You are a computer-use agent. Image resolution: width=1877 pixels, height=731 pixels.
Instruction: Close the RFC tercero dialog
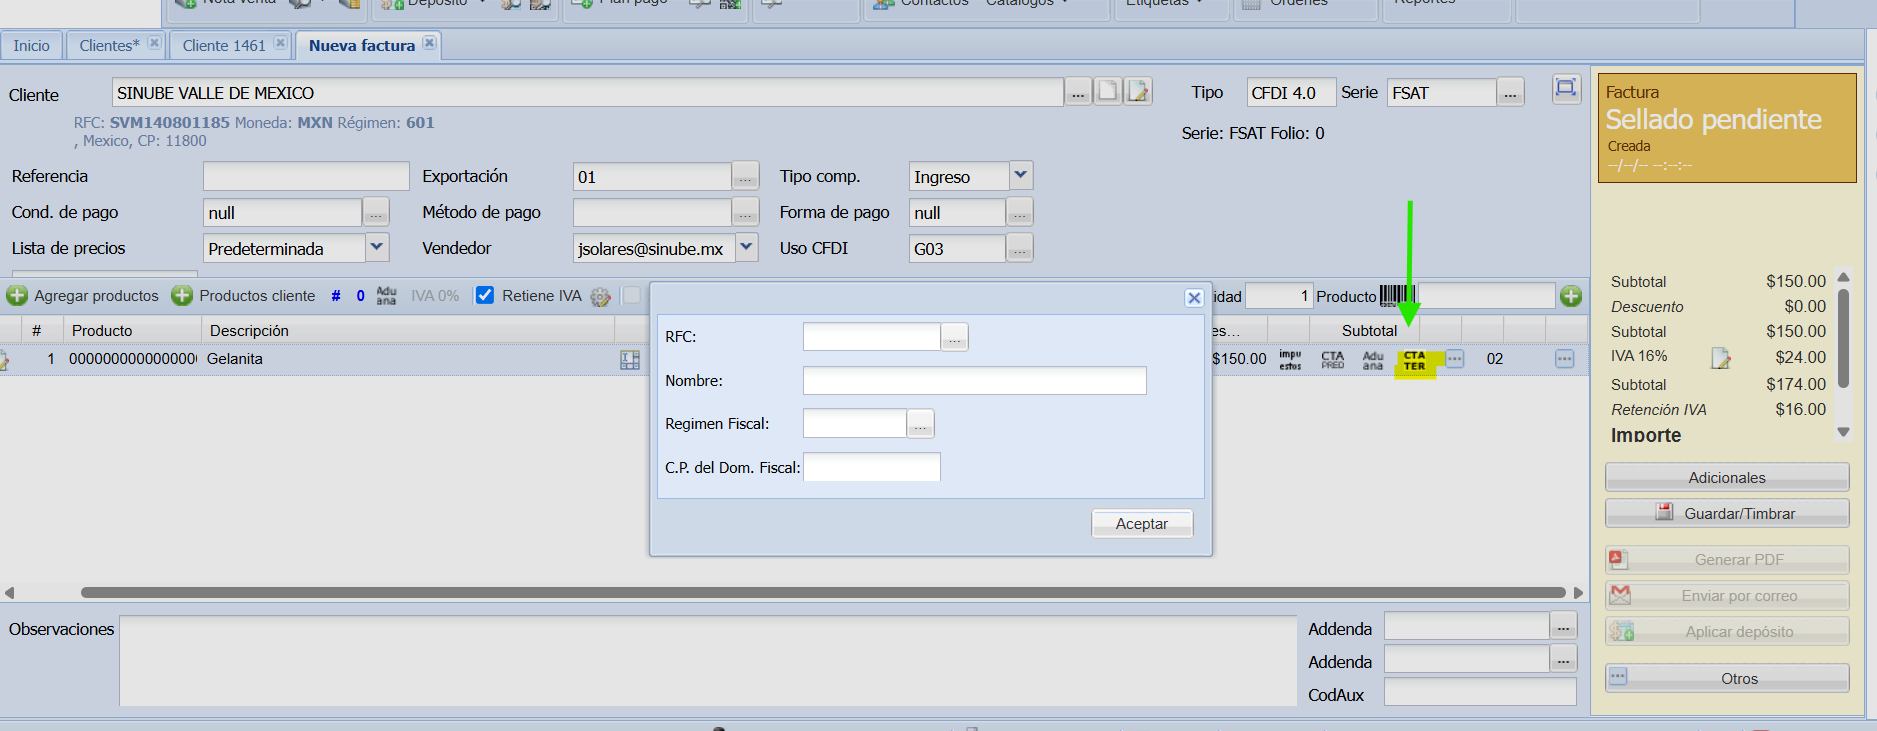point(1194,298)
